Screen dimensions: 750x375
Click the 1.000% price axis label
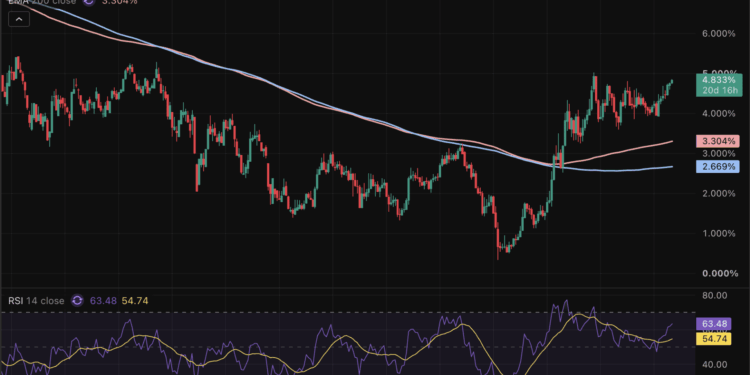point(719,233)
